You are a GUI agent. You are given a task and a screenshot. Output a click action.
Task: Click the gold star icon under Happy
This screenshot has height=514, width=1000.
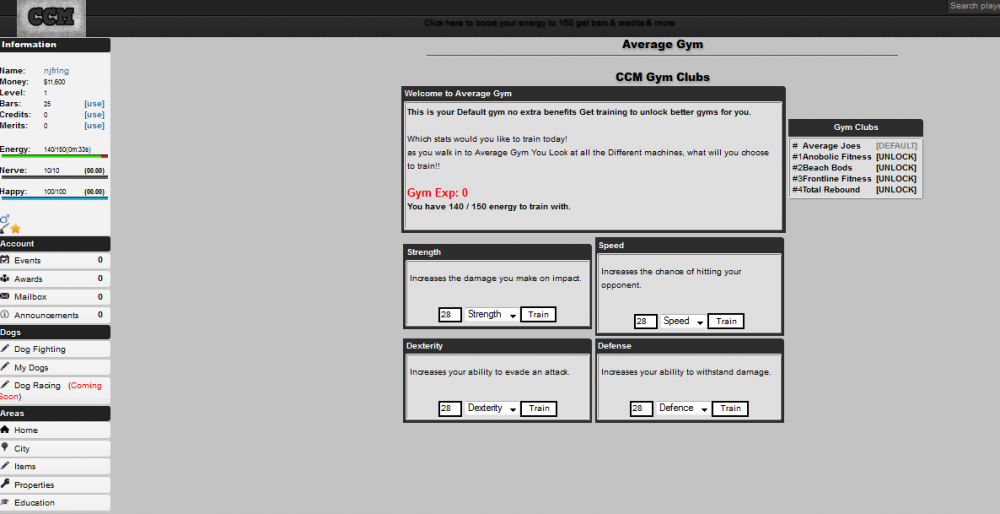[x=15, y=228]
